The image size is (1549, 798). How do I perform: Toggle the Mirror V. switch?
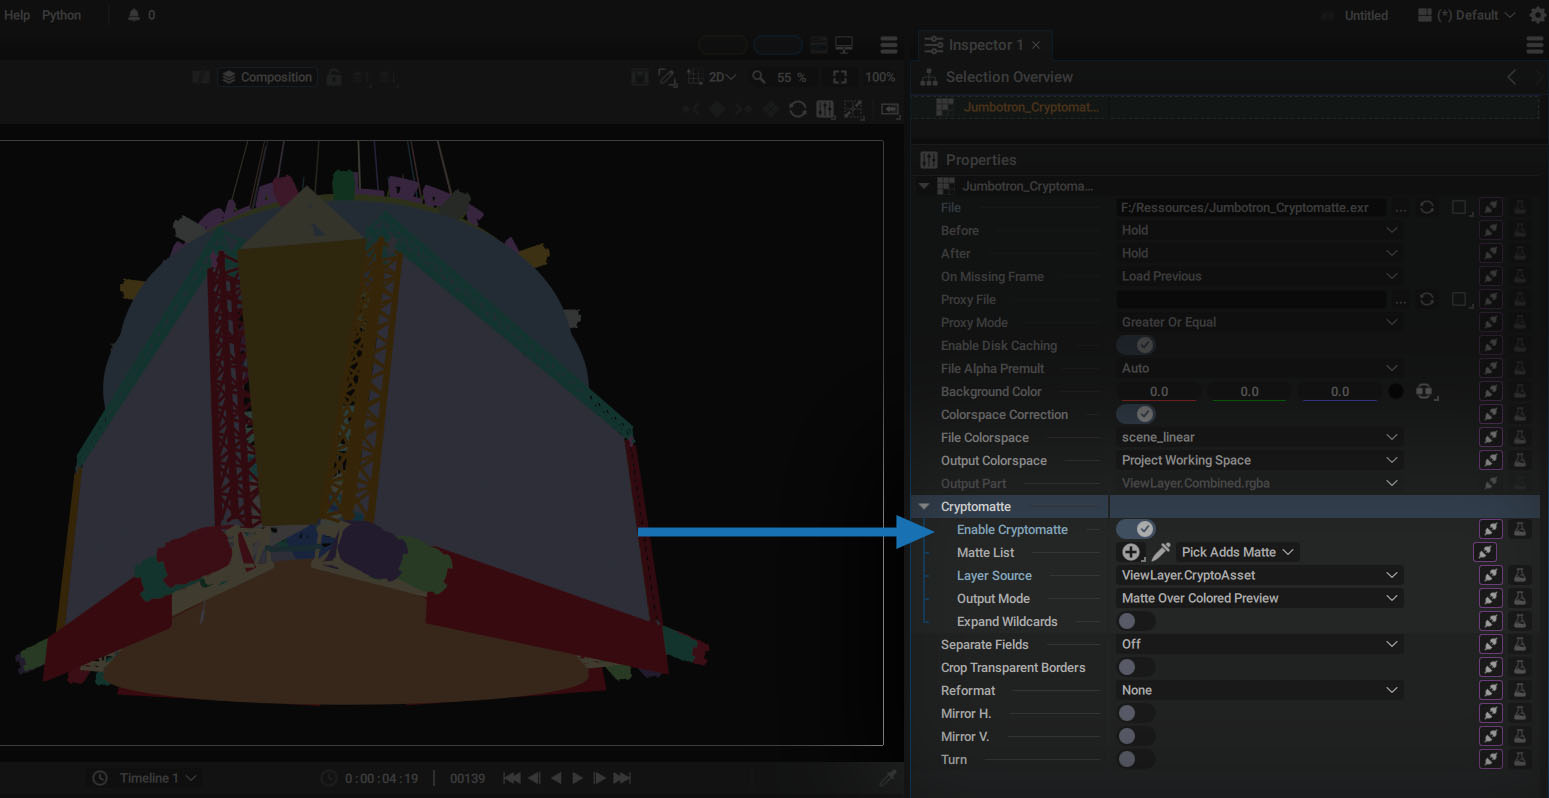pos(1136,736)
